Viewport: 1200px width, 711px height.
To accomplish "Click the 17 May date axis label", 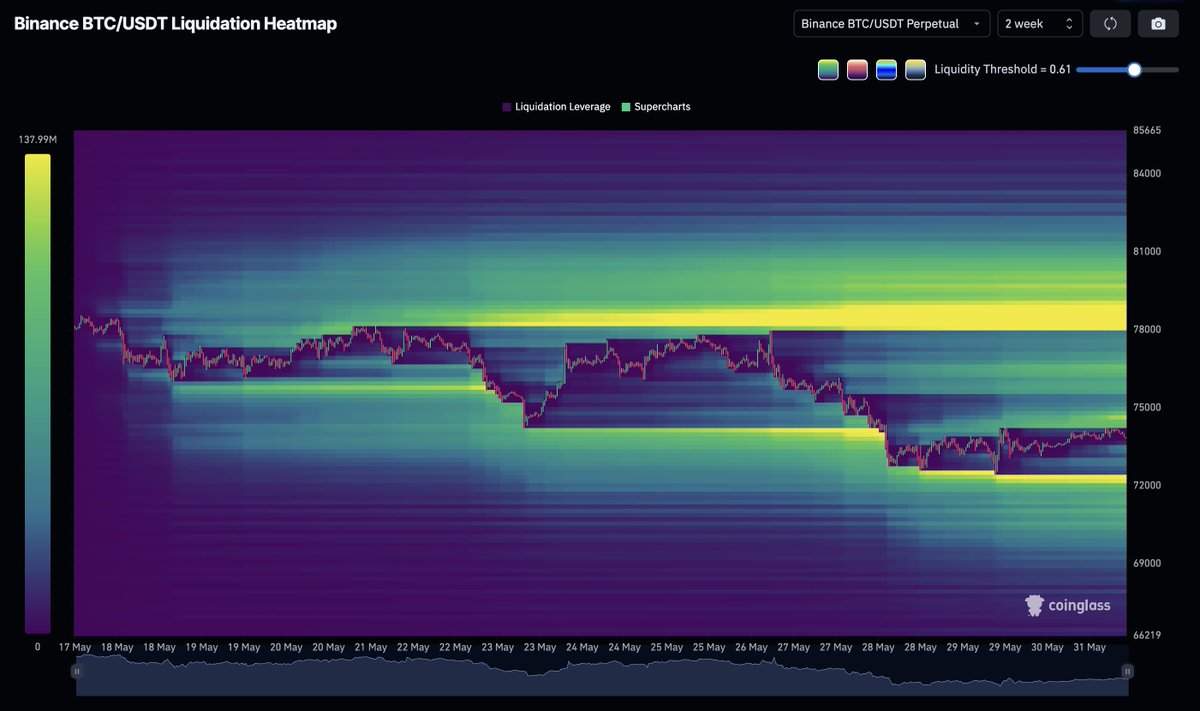I will (75, 647).
